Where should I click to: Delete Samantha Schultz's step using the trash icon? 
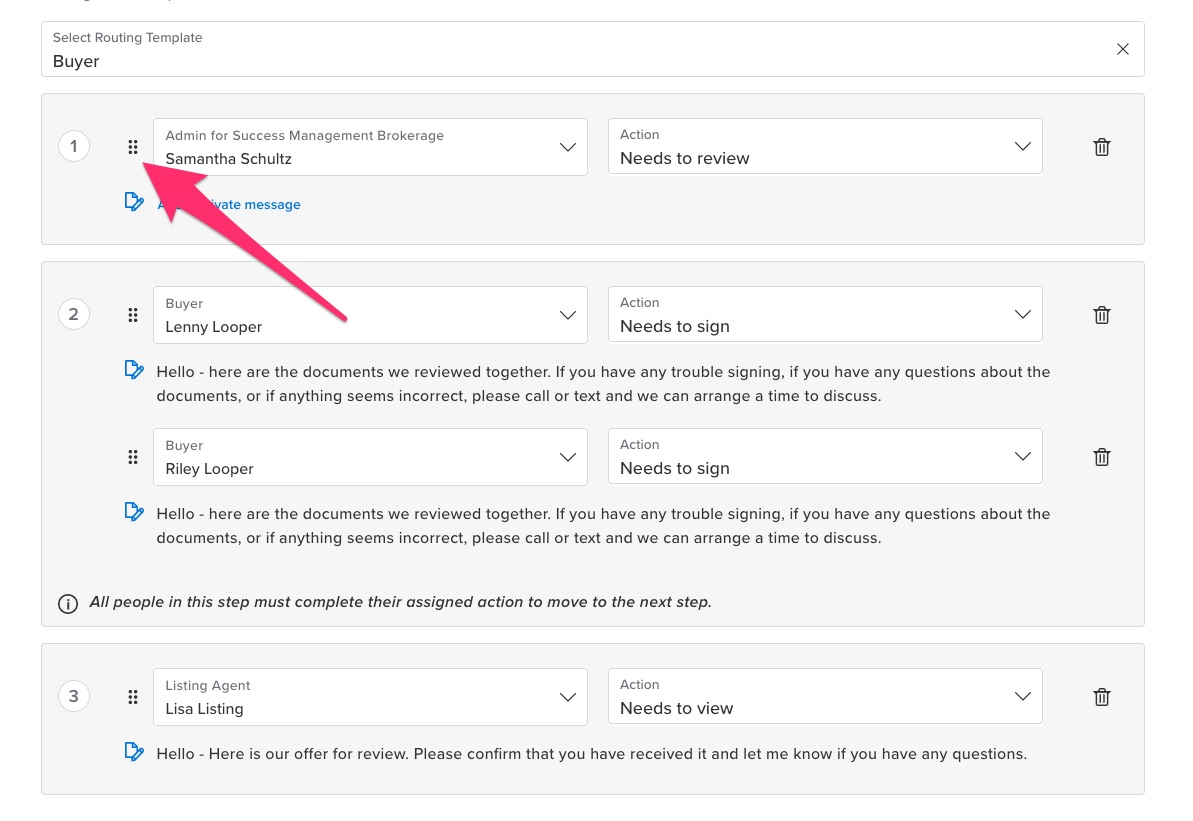click(x=1101, y=146)
